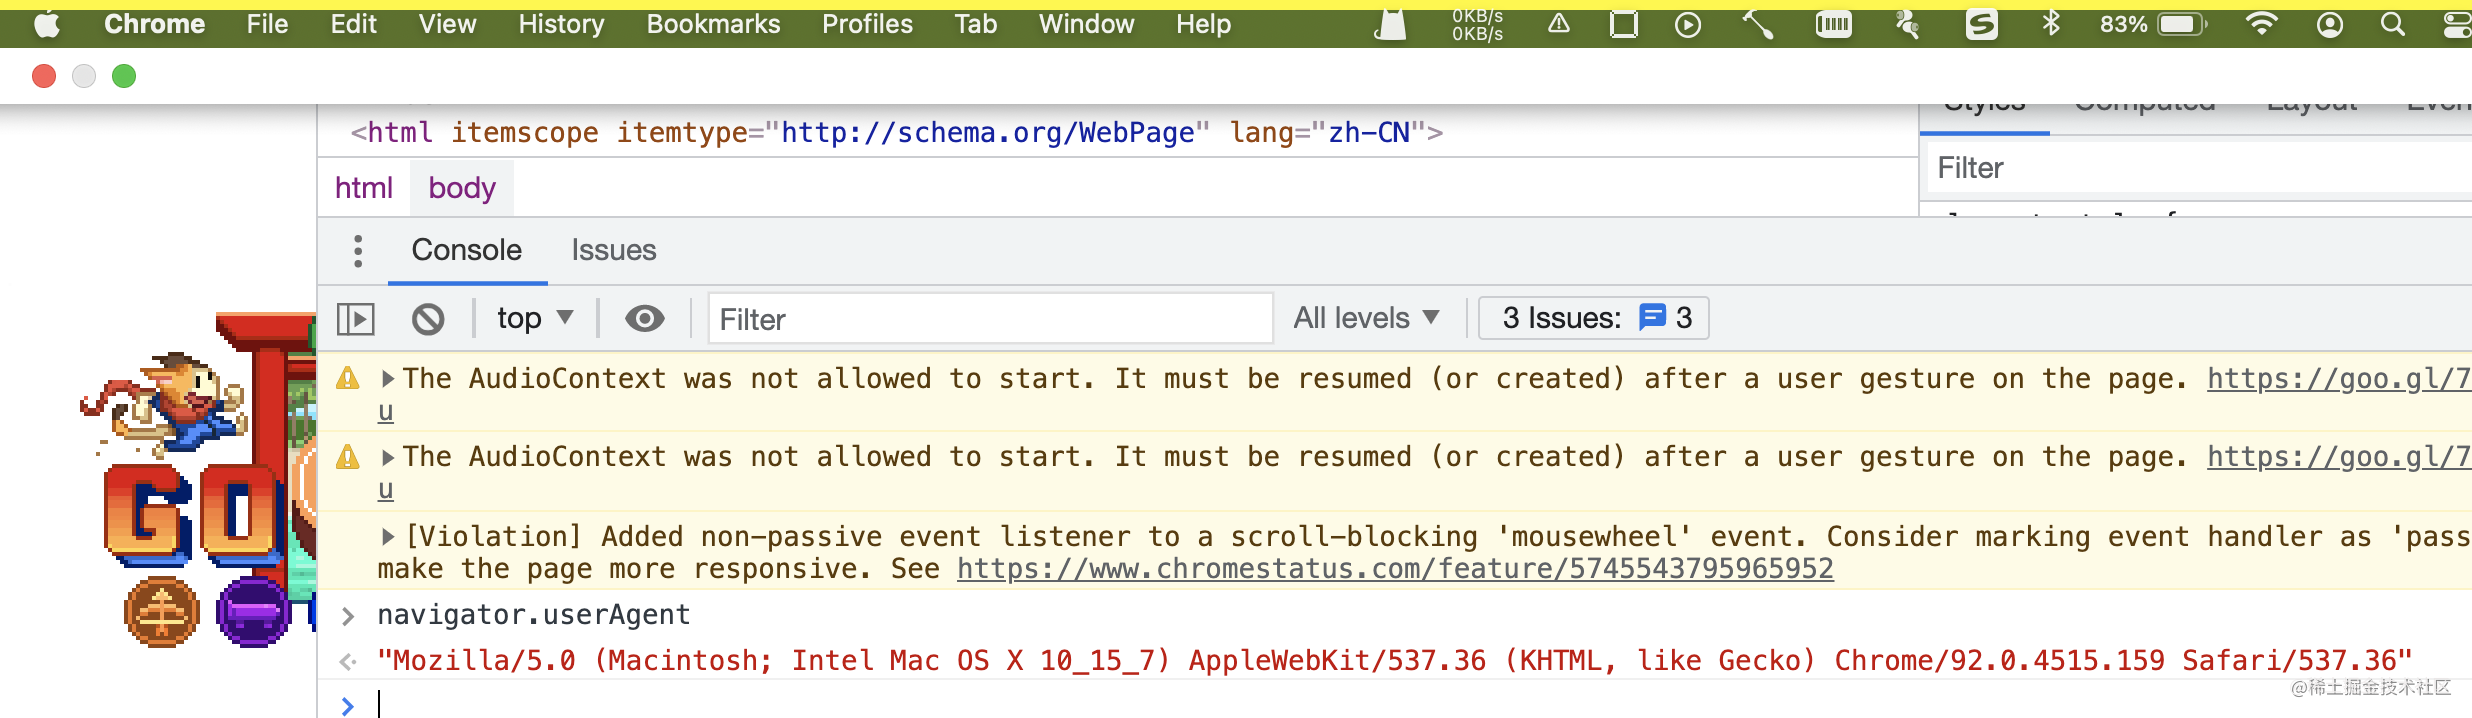Viewport: 2472px width, 718px height.
Task: Click the clear console icon
Action: click(x=428, y=319)
